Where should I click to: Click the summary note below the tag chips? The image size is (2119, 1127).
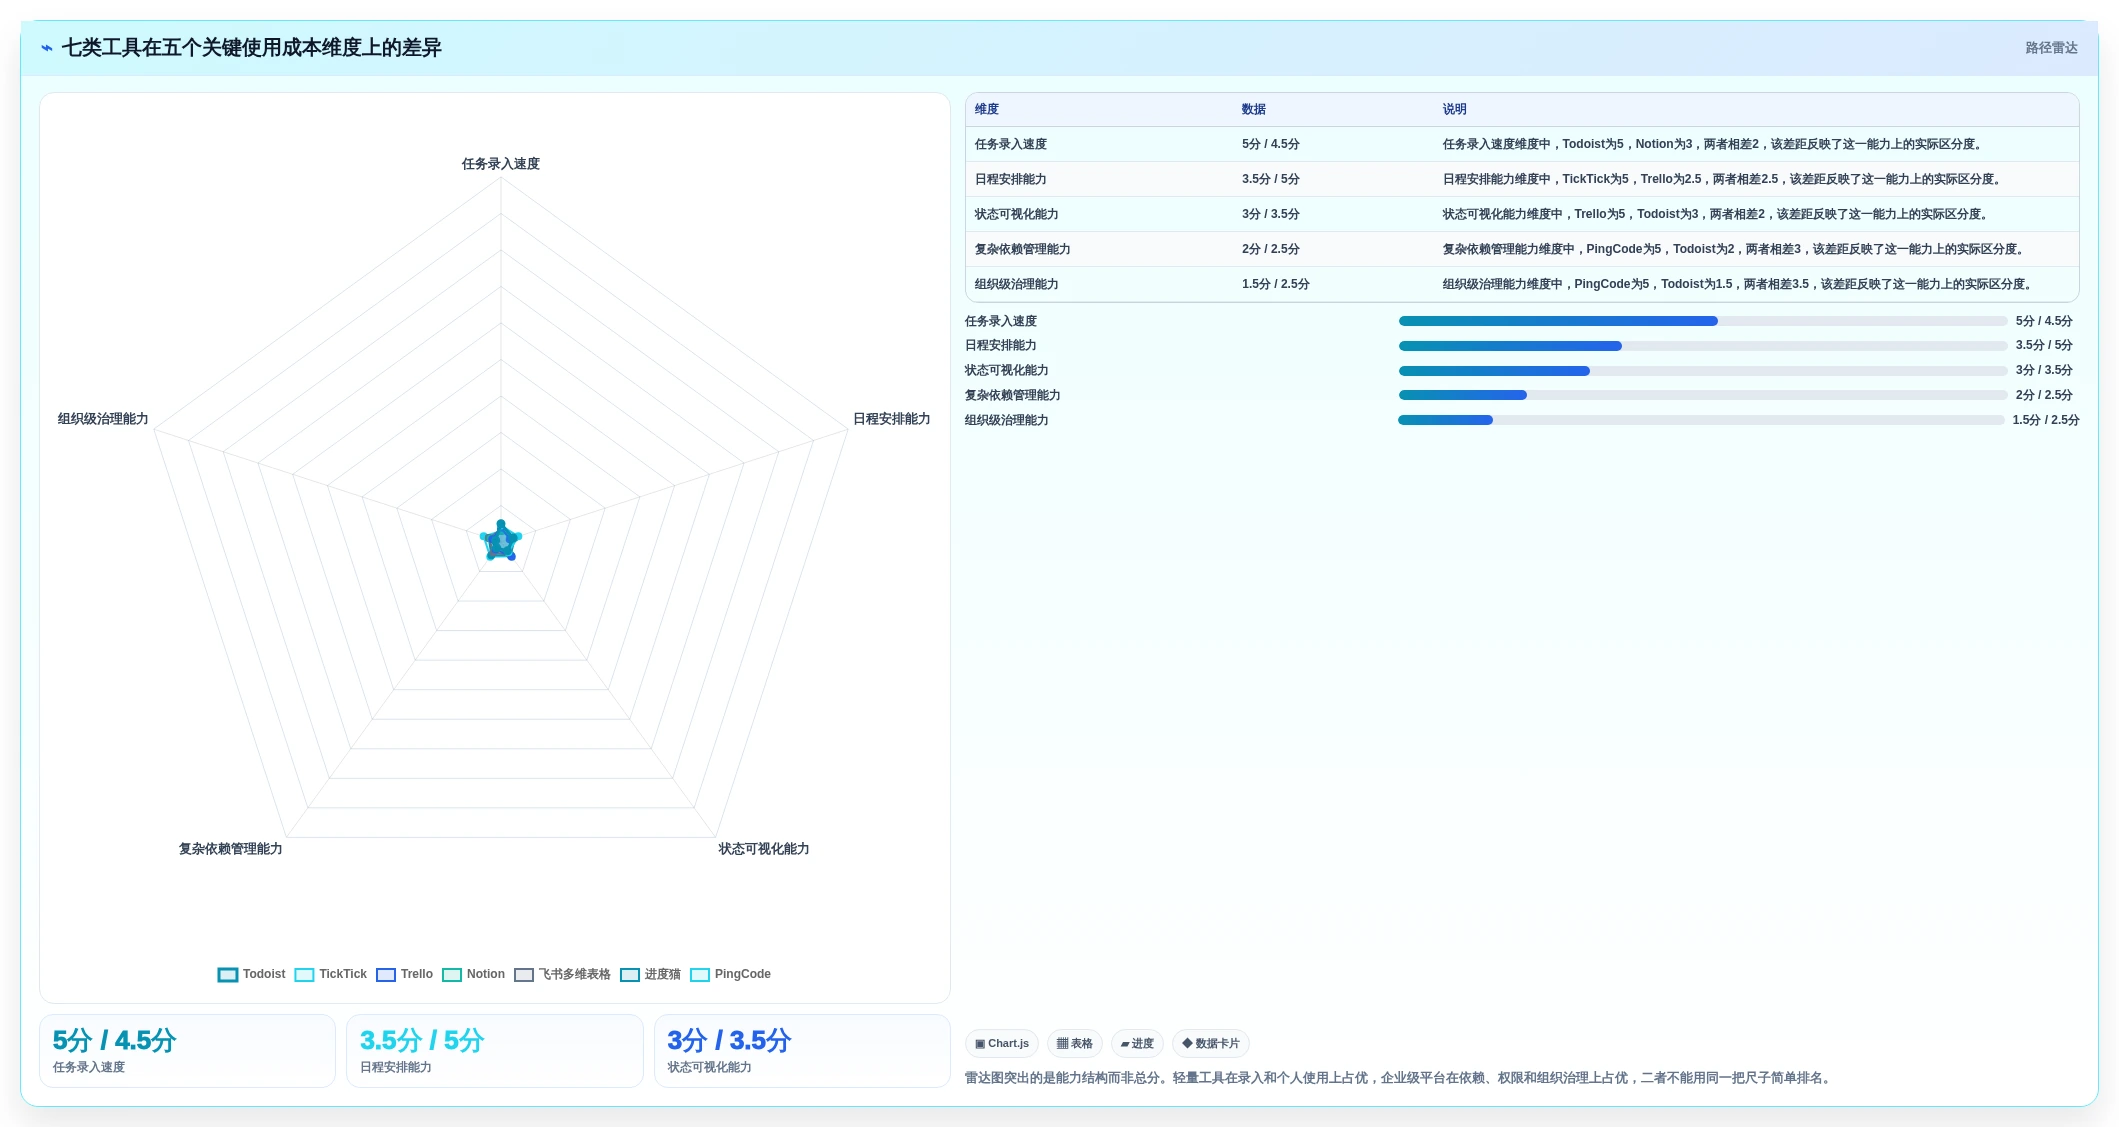pos(1400,1078)
